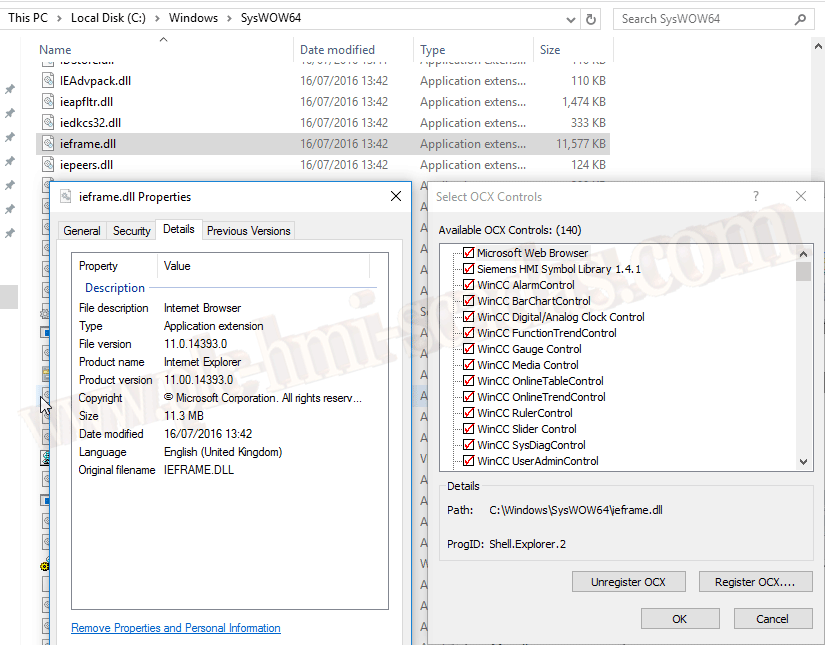Expand the Local Disk (C:) breadcrumb chevron
Screen dimensions: 825x645
(x=158, y=19)
